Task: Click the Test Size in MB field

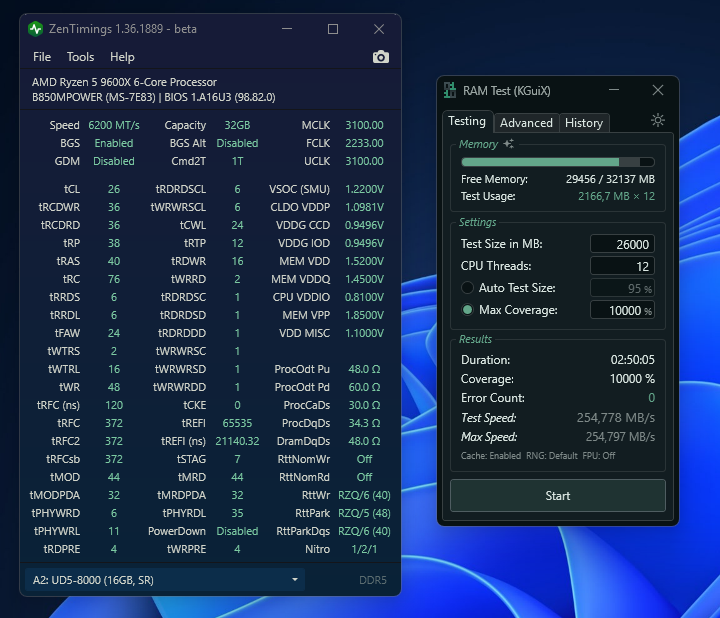Action: pos(622,244)
